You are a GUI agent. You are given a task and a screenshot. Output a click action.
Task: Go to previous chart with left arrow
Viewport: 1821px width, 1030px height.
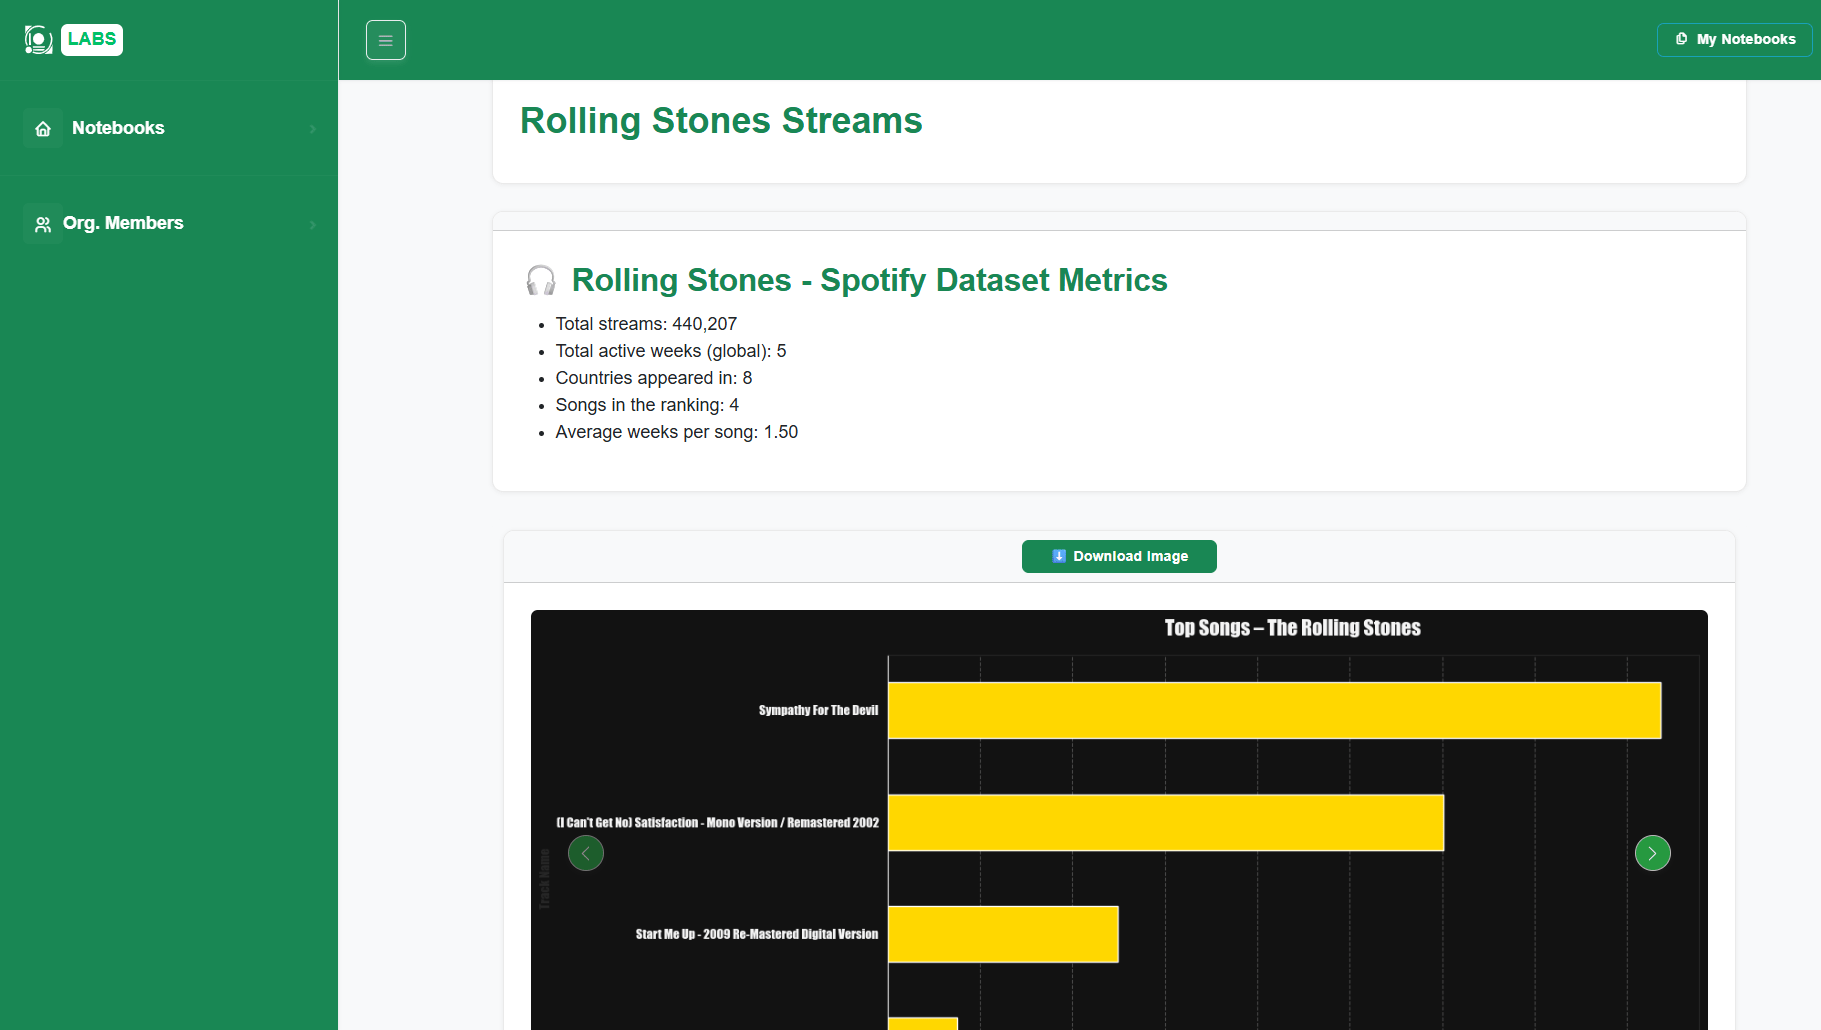coord(586,853)
